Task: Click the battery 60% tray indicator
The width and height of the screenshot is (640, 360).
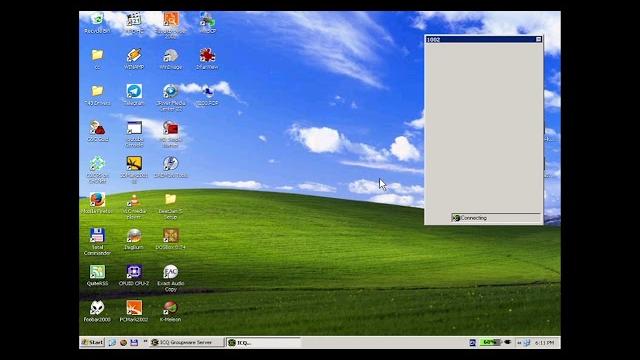Action: [x=491, y=342]
